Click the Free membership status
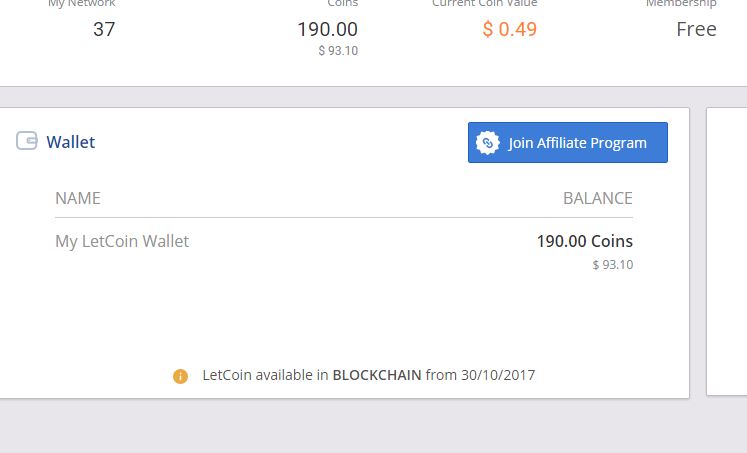Screen dimensions: 747x453 [x=696, y=29]
